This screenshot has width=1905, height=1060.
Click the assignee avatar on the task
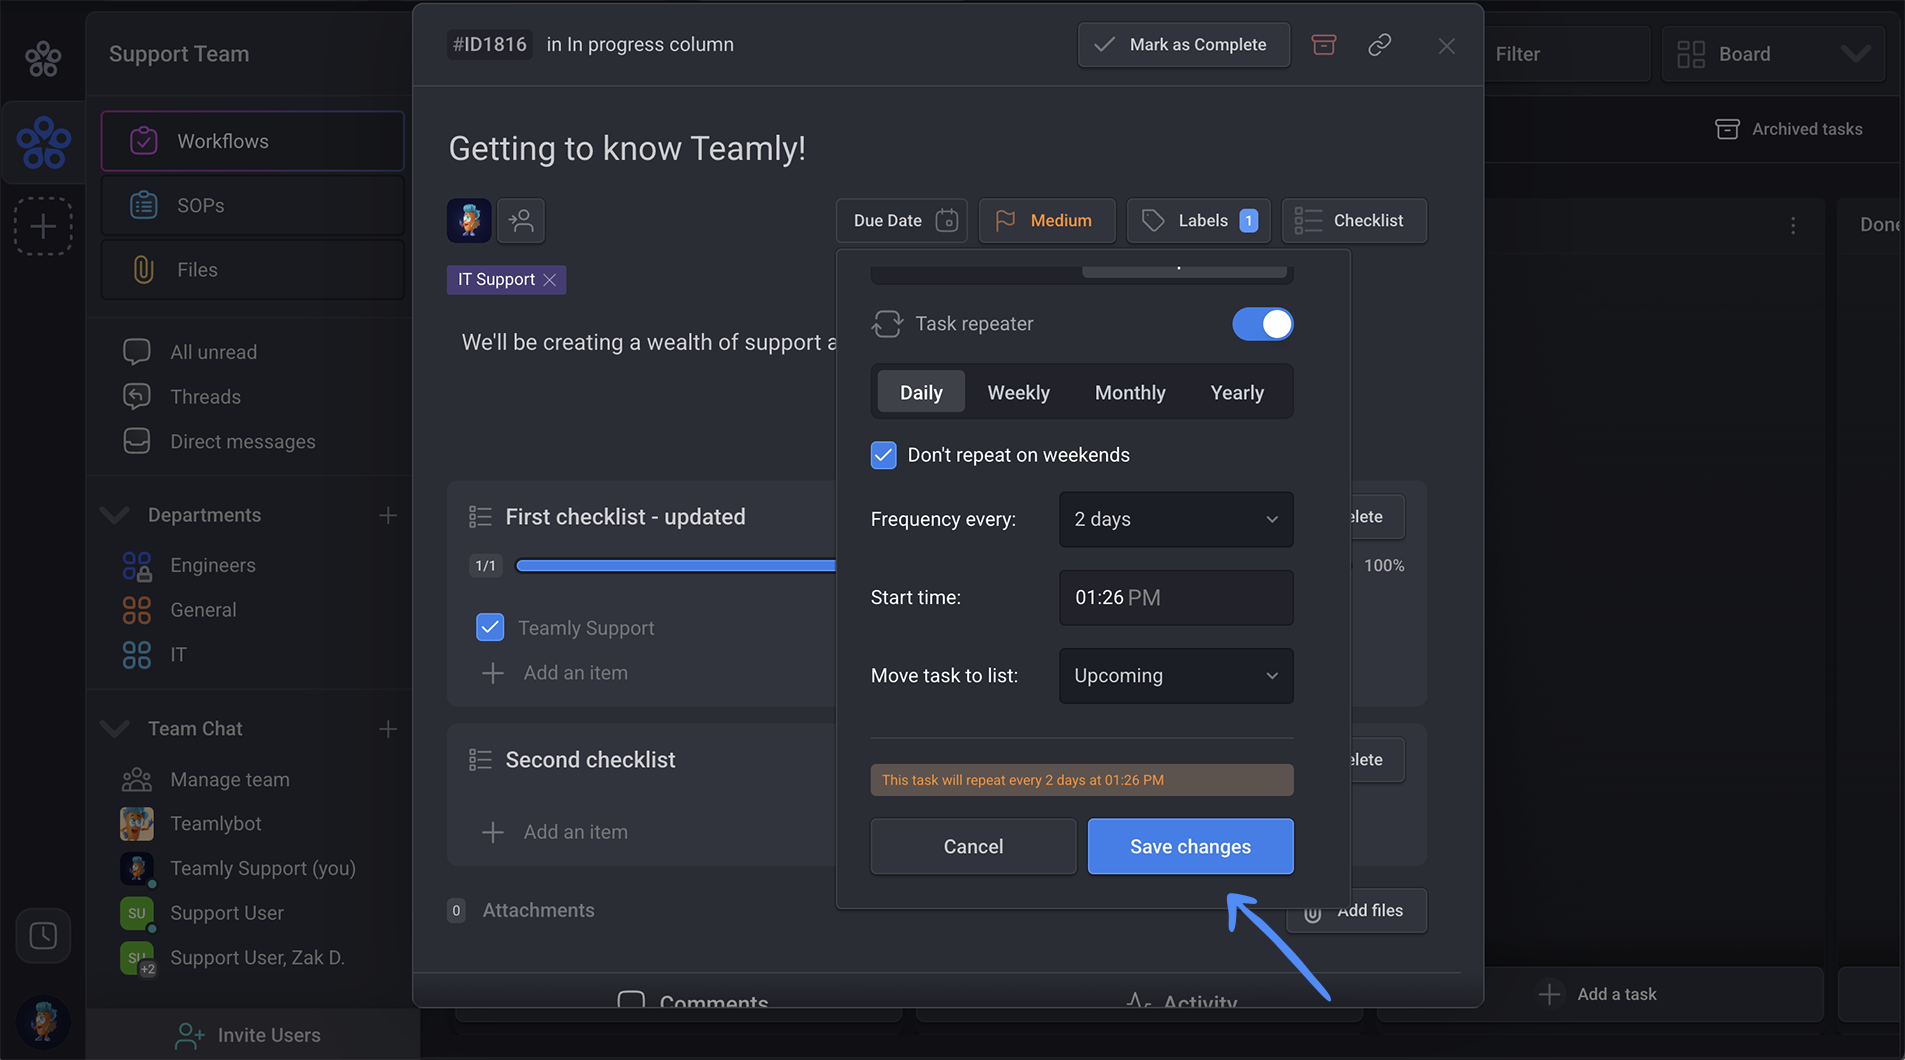coord(469,220)
